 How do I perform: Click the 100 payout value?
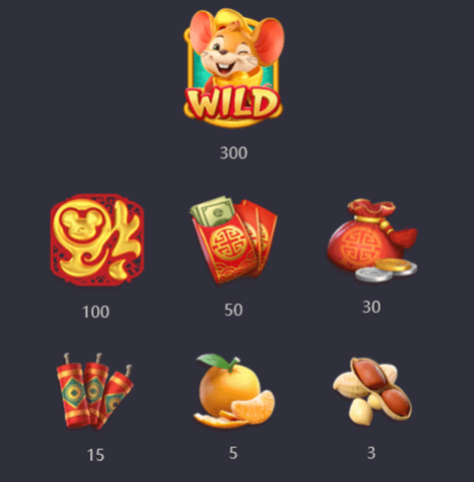(x=96, y=312)
